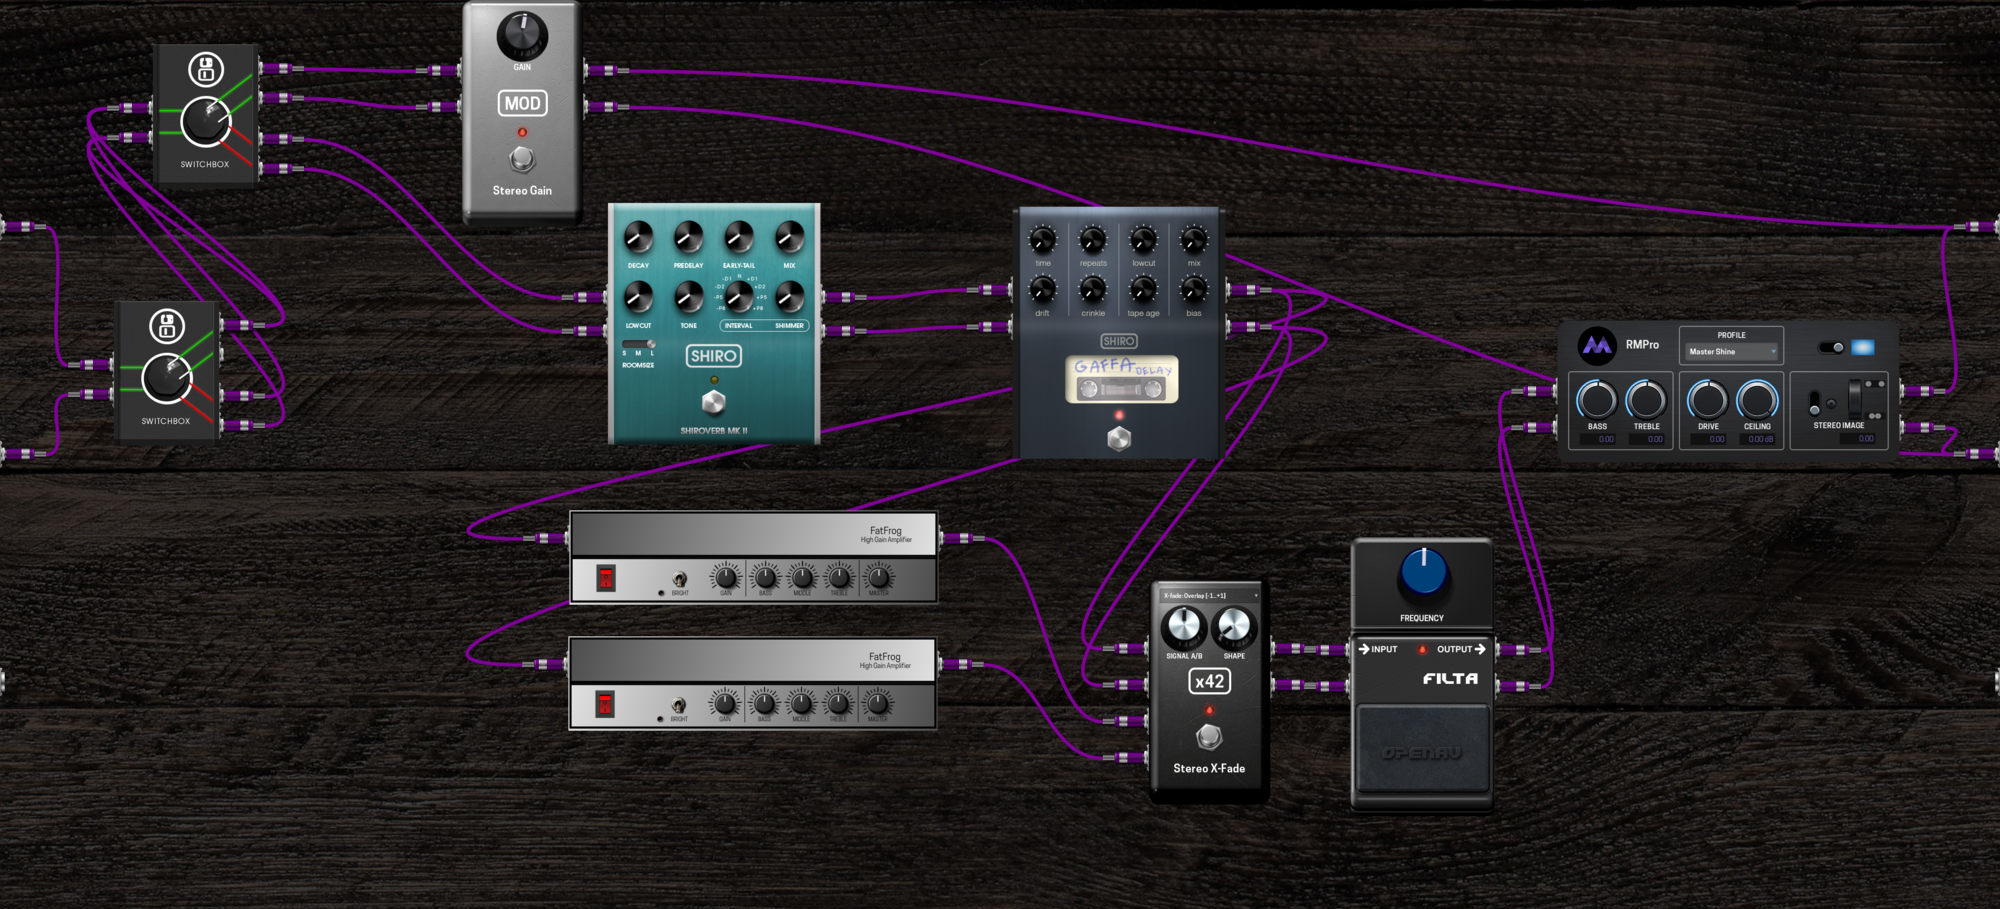Click the SHIRO logo on Shiroverb MK II
Image resolution: width=2000 pixels, height=909 pixels.
click(x=713, y=356)
